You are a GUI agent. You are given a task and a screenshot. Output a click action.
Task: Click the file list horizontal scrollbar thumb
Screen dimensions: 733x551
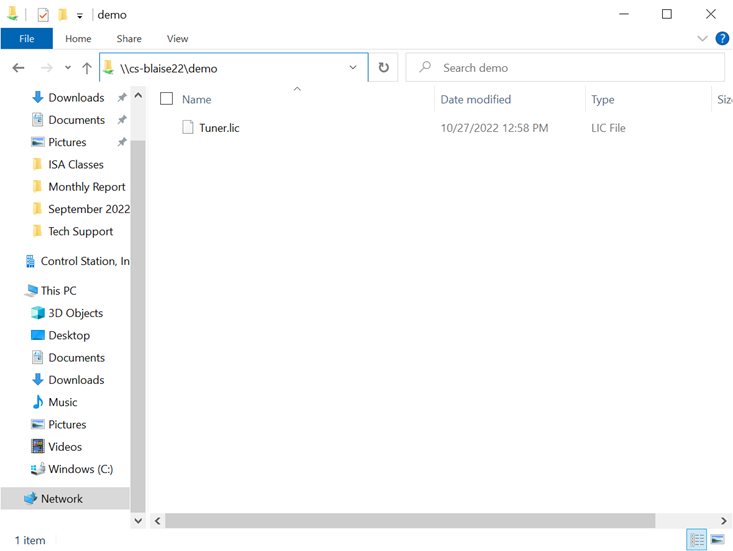pos(410,521)
